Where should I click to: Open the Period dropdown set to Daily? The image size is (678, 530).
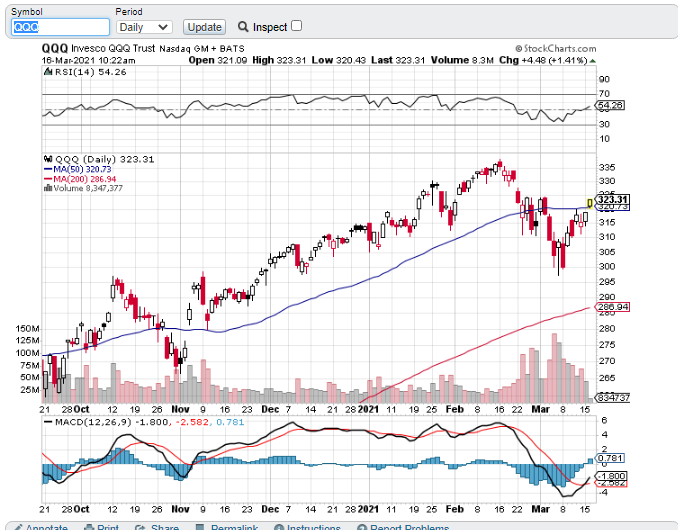(x=144, y=27)
